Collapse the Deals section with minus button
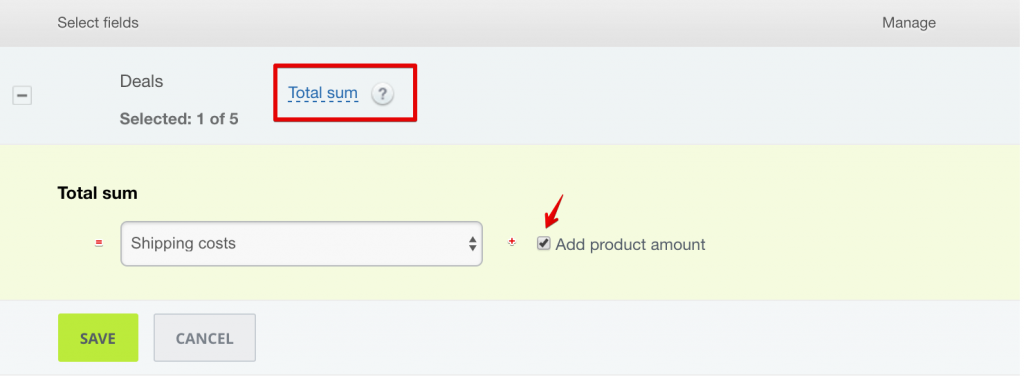The width and height of the screenshot is (1024, 377). click(22, 96)
